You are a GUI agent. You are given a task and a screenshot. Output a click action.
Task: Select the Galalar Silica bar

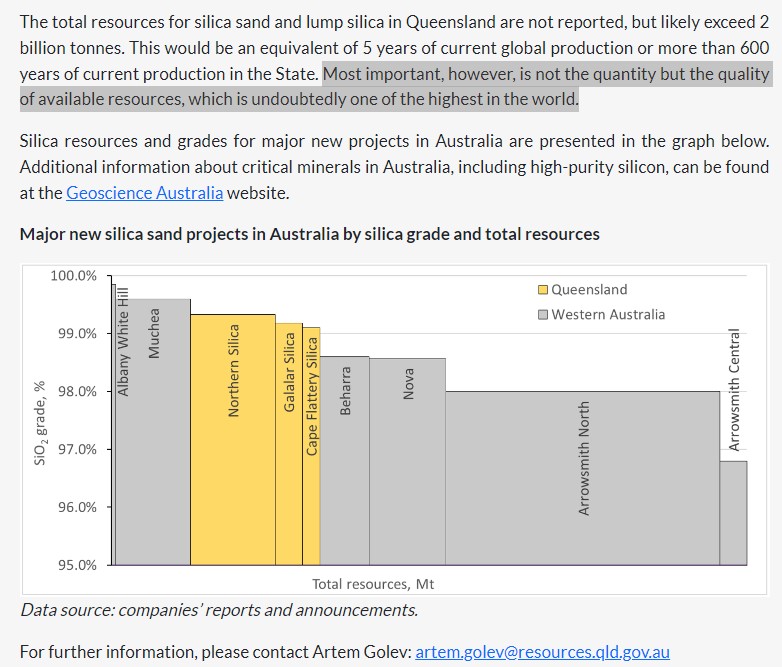289,444
